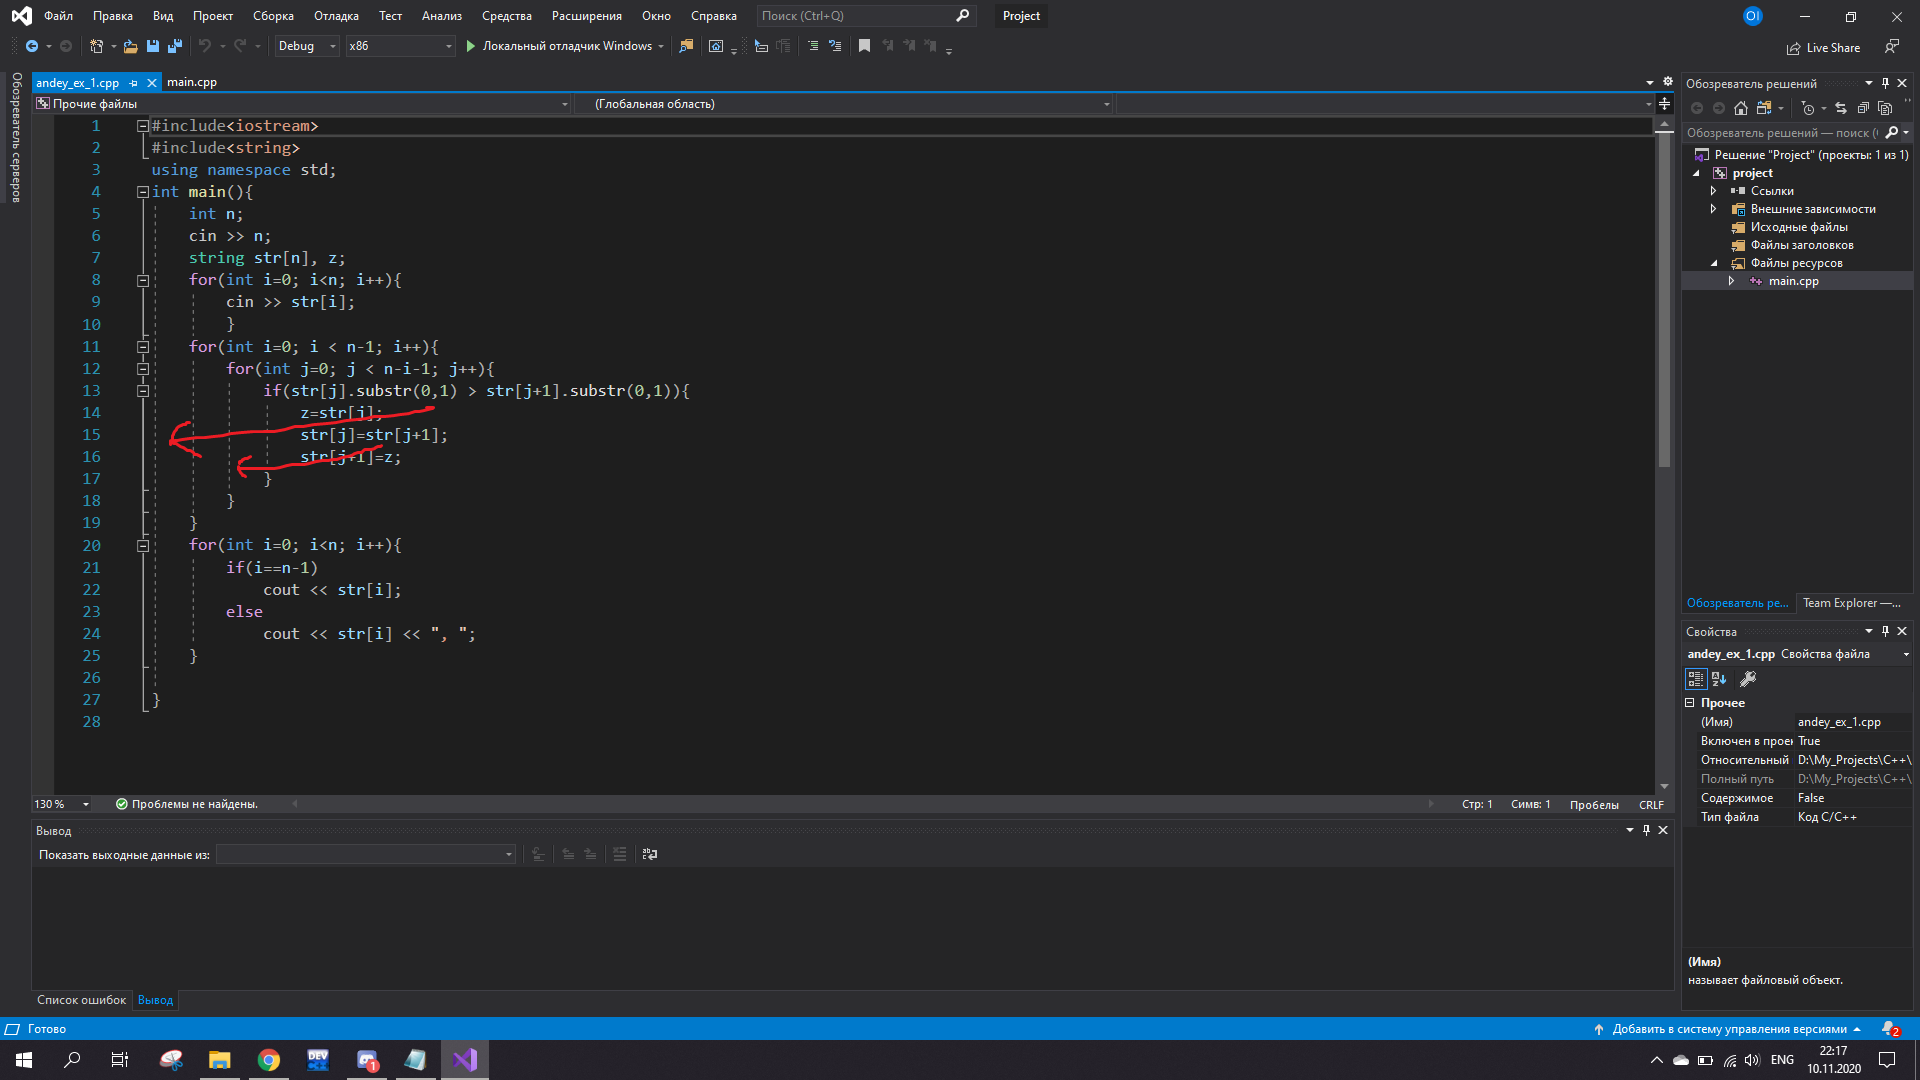This screenshot has width=1920, height=1080.
Task: Open Chrome from the Windows taskbar
Action: click(268, 1060)
